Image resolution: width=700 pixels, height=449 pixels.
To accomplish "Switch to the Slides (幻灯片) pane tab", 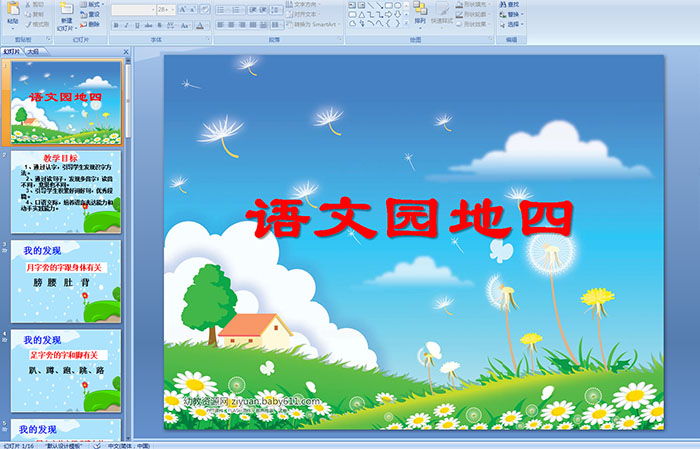I will (x=12, y=52).
